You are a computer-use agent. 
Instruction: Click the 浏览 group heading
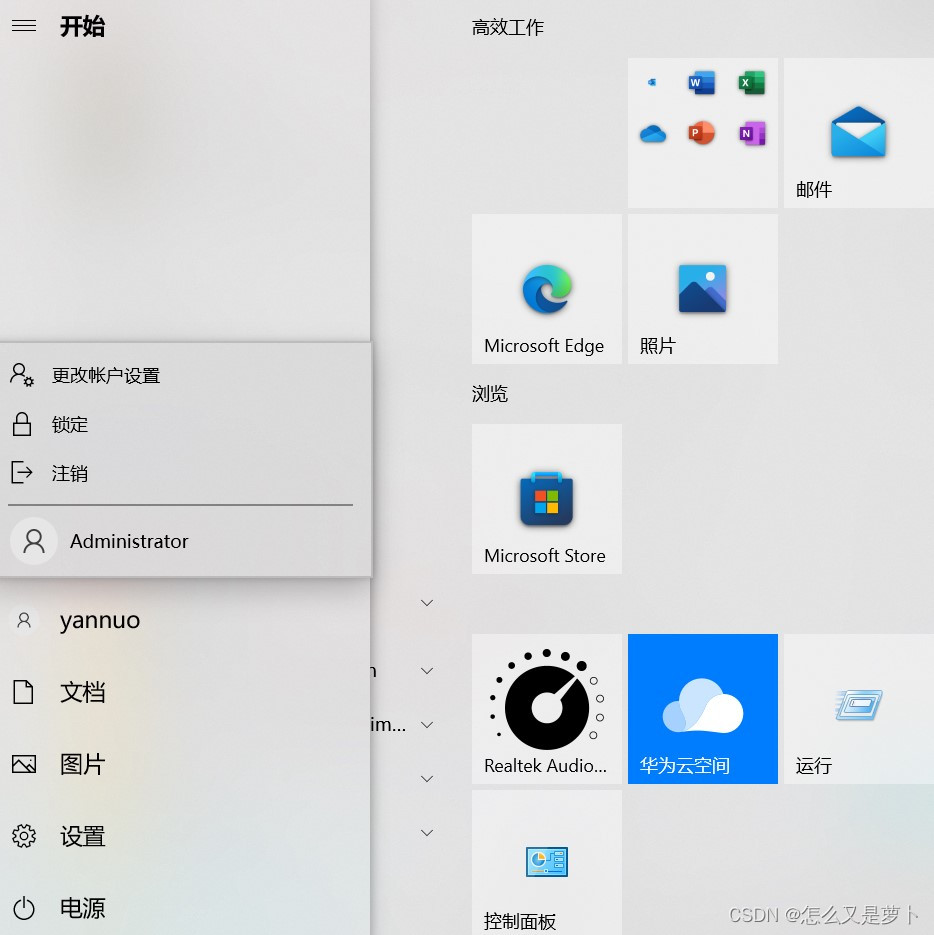coord(490,394)
